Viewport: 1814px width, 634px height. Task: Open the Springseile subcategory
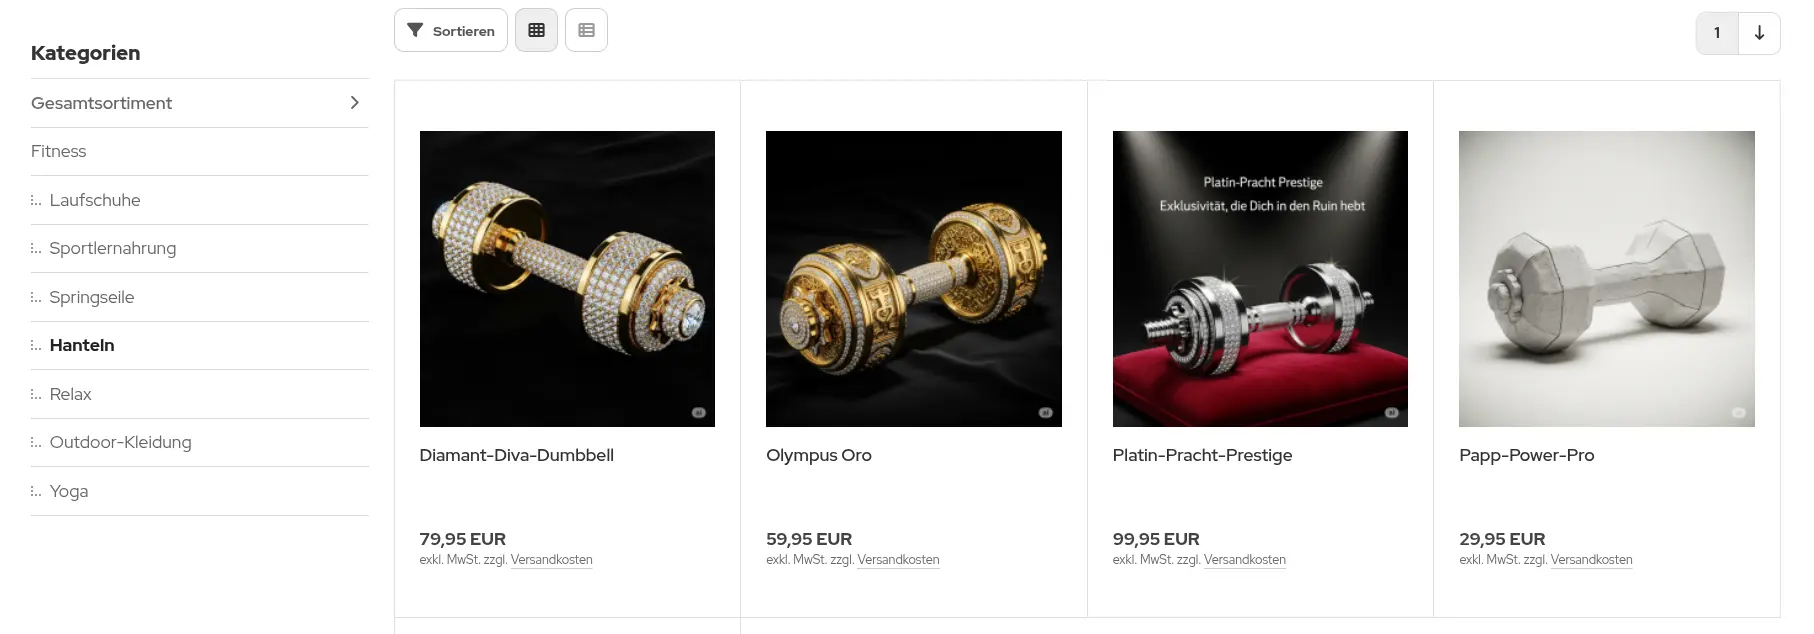click(x=92, y=297)
